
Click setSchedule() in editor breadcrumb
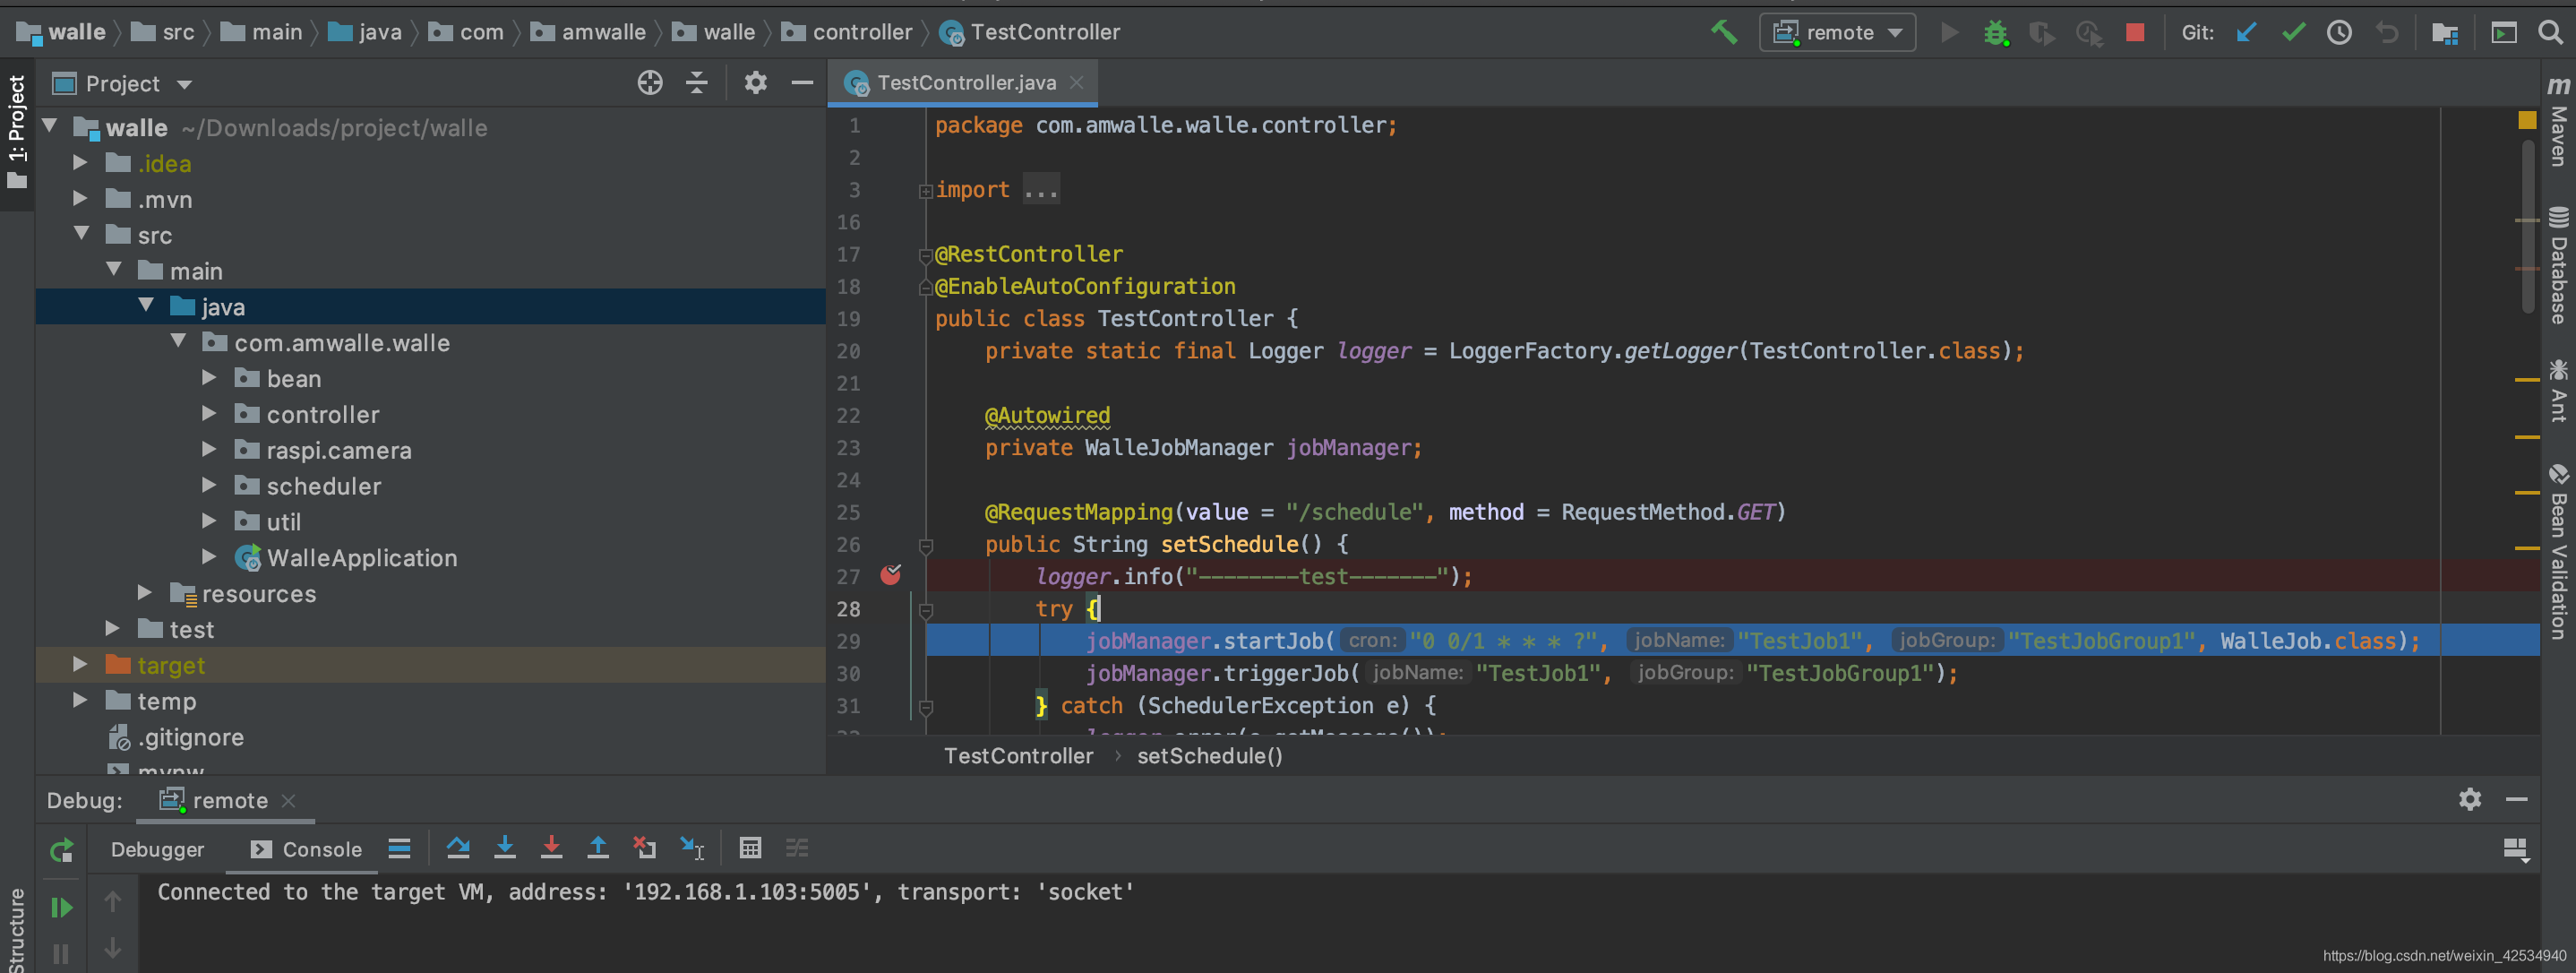[1209, 756]
